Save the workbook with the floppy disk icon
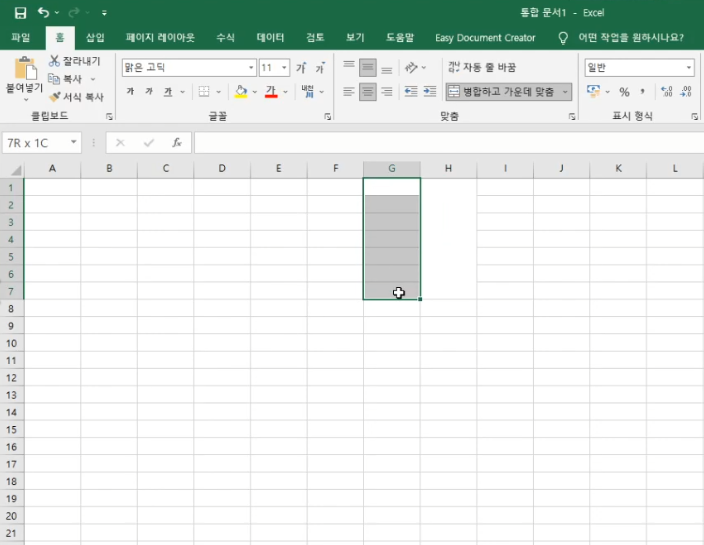The height and width of the screenshot is (545, 704). point(20,13)
